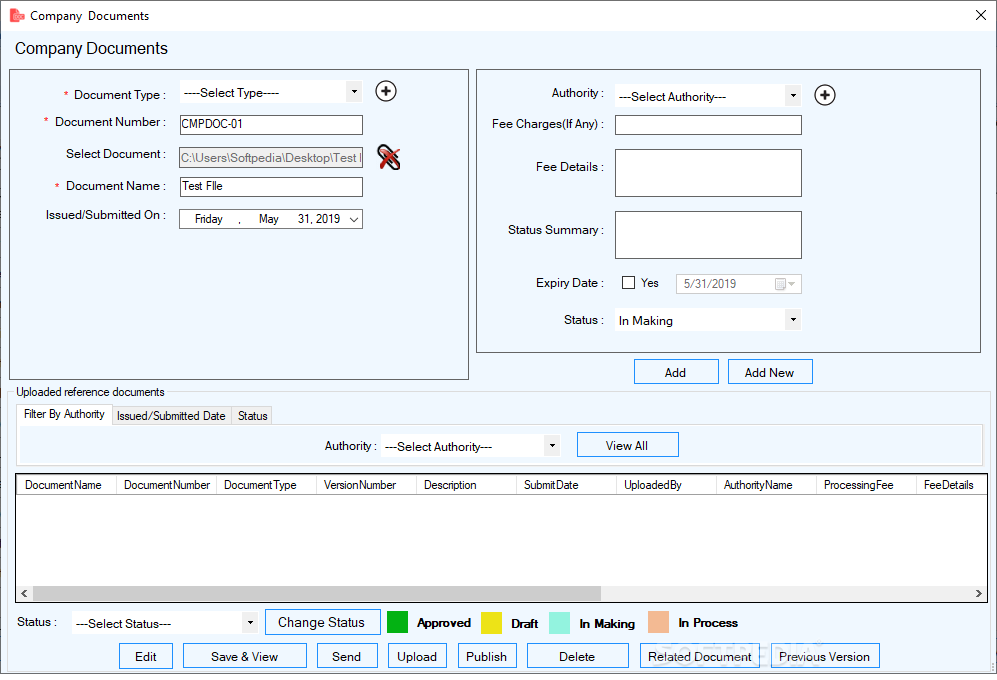Click the Send button

pyautogui.click(x=347, y=656)
